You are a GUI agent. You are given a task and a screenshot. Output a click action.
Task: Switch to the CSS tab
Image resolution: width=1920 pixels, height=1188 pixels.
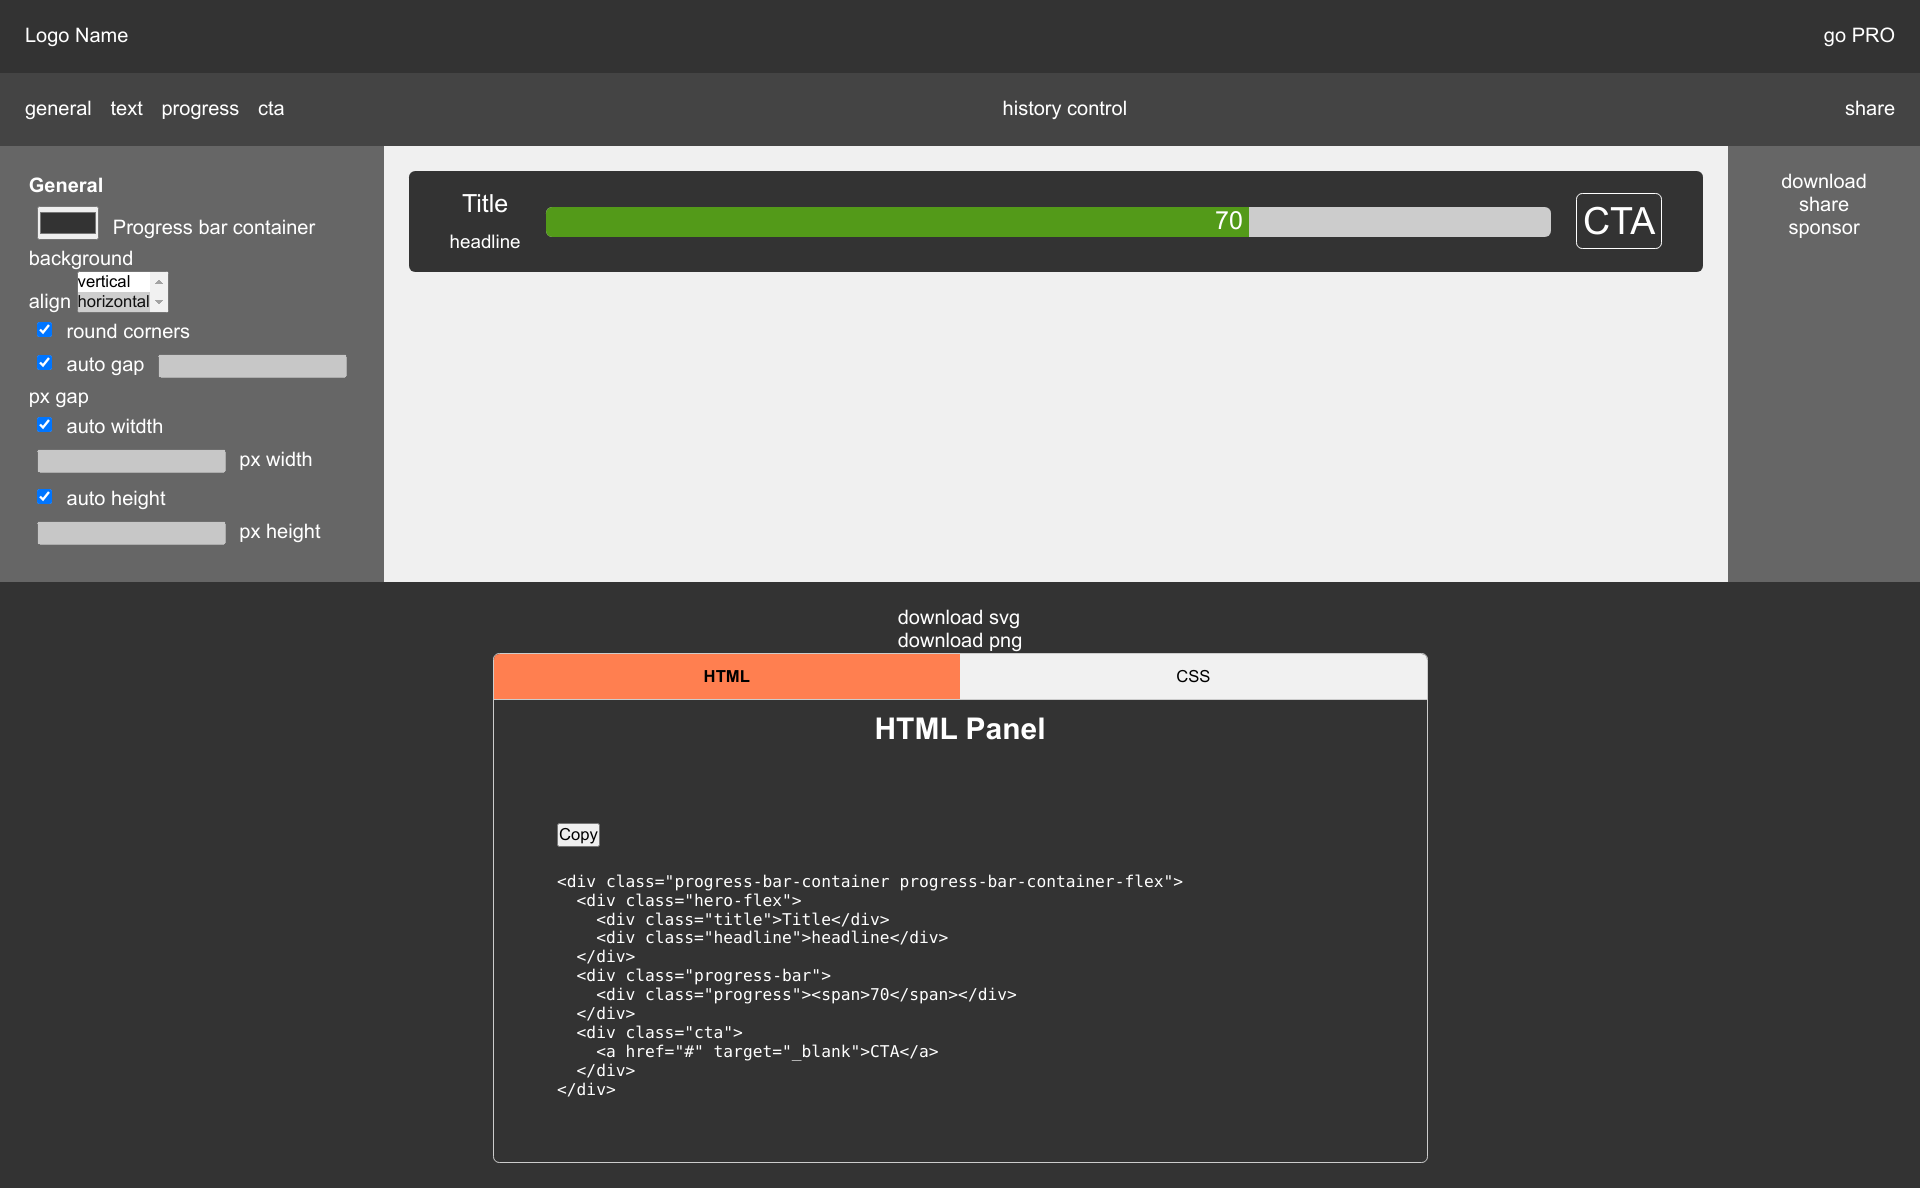tap(1190, 675)
